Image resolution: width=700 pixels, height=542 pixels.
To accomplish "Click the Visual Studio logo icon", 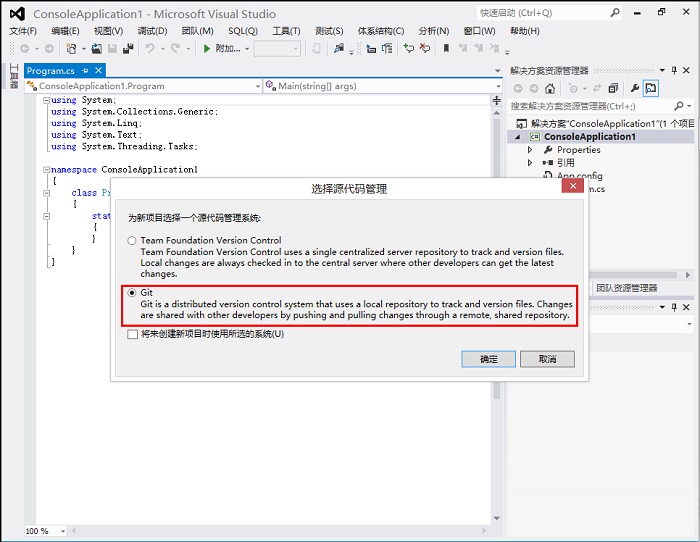I will click(17, 14).
